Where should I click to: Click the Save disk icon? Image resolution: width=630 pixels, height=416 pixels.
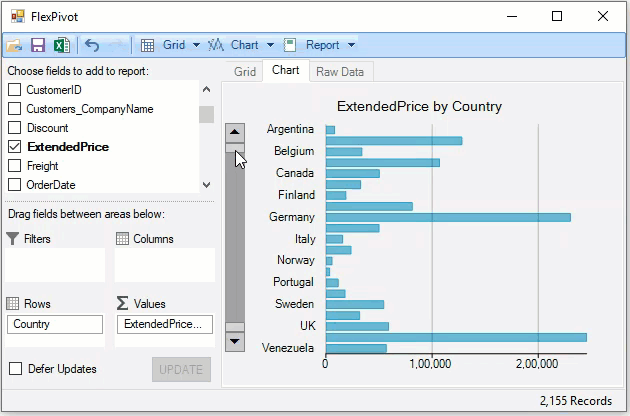click(x=38, y=45)
